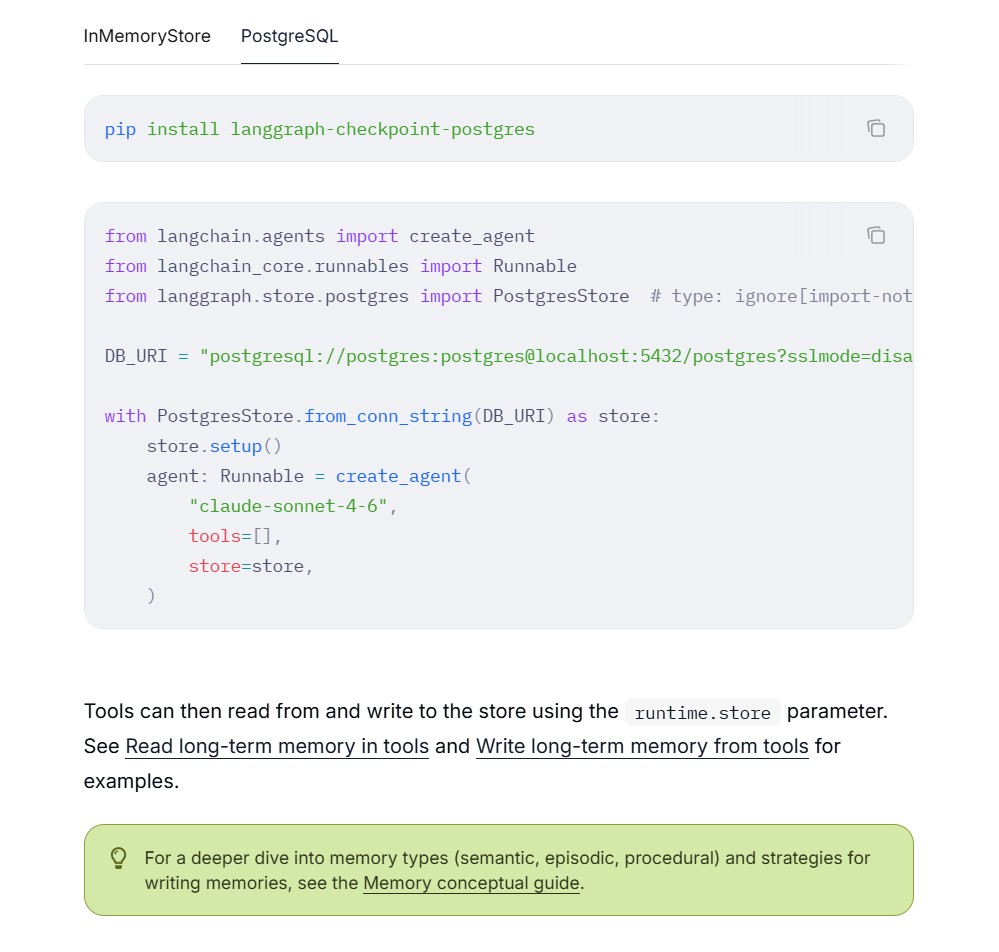Click the store=store argument line

(250, 566)
